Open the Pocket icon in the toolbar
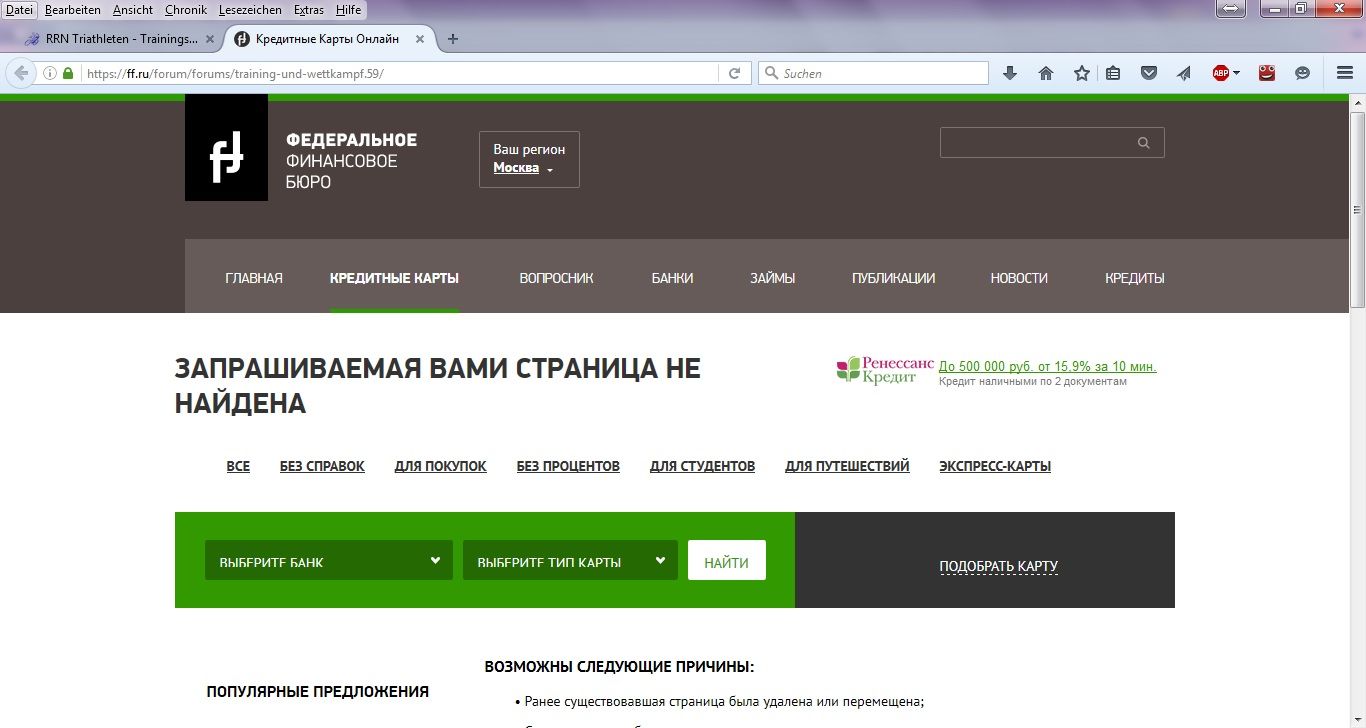 click(1149, 73)
